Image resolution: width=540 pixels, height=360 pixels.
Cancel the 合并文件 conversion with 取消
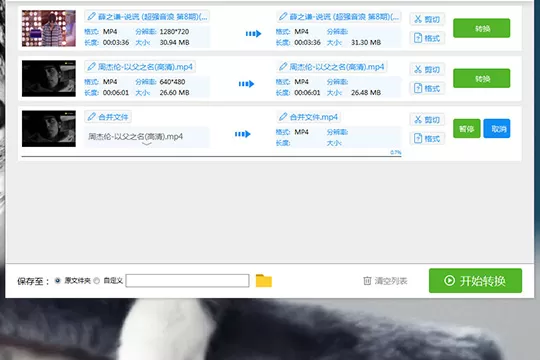(497, 128)
